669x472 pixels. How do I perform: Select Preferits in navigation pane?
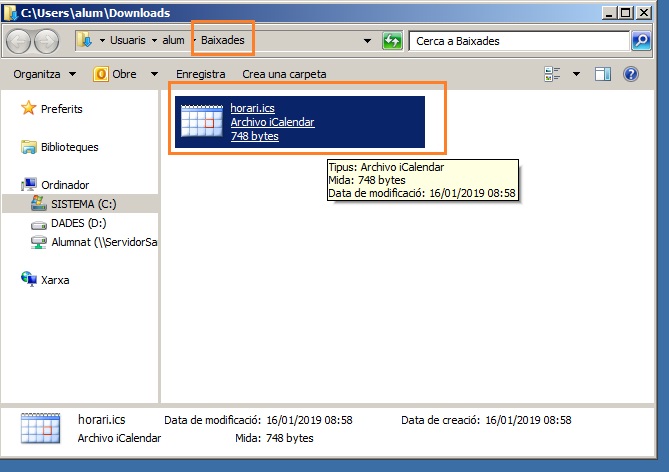click(x=61, y=109)
